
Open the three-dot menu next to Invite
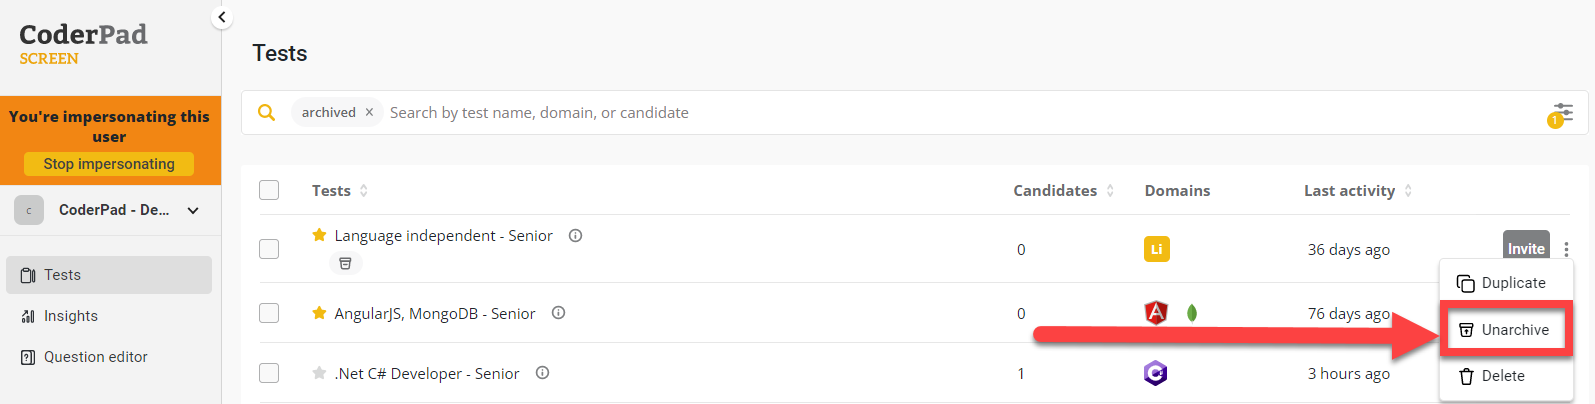tap(1566, 249)
